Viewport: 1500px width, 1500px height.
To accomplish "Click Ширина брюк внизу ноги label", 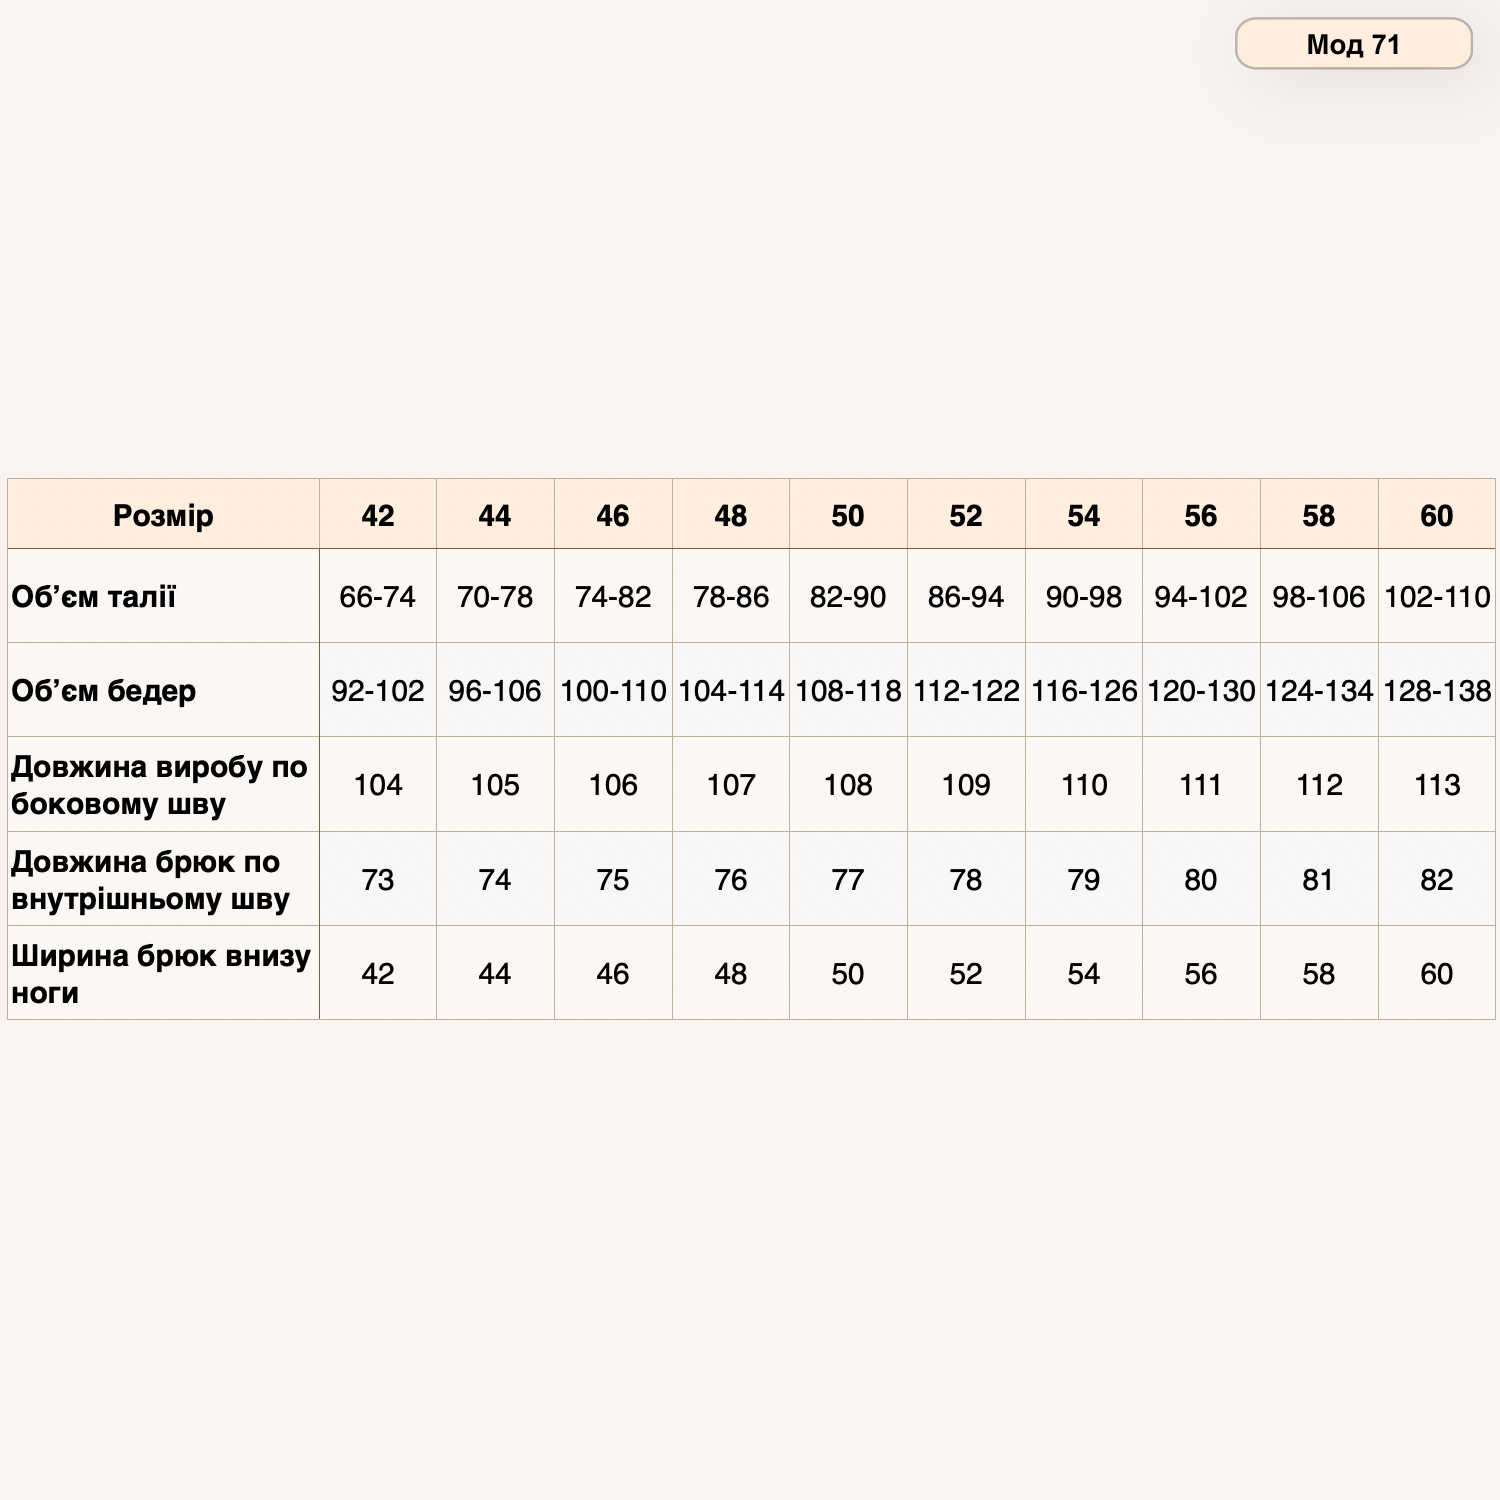I will pos(163,973).
